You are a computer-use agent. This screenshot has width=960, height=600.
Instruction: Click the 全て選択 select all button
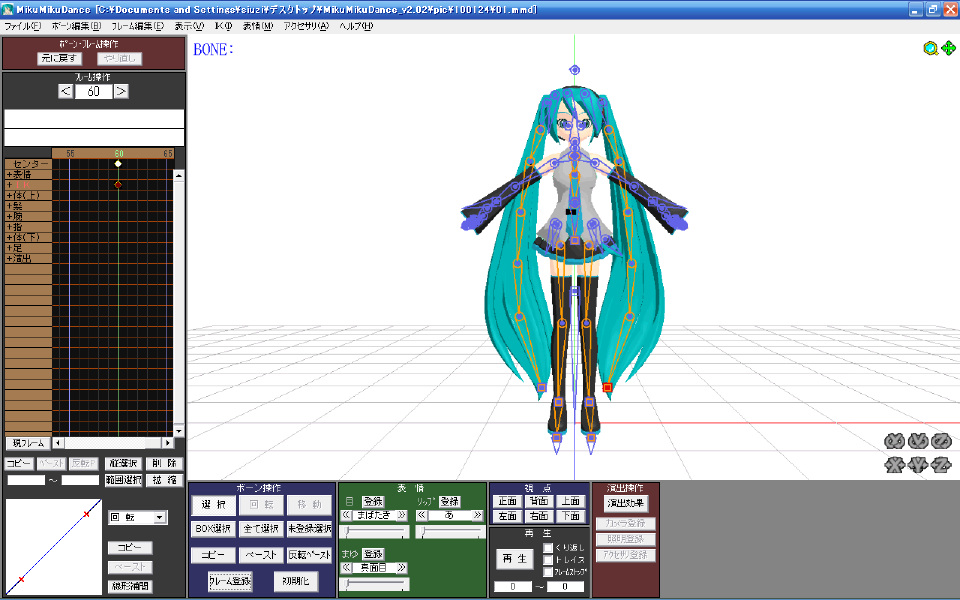pyautogui.click(x=261, y=528)
